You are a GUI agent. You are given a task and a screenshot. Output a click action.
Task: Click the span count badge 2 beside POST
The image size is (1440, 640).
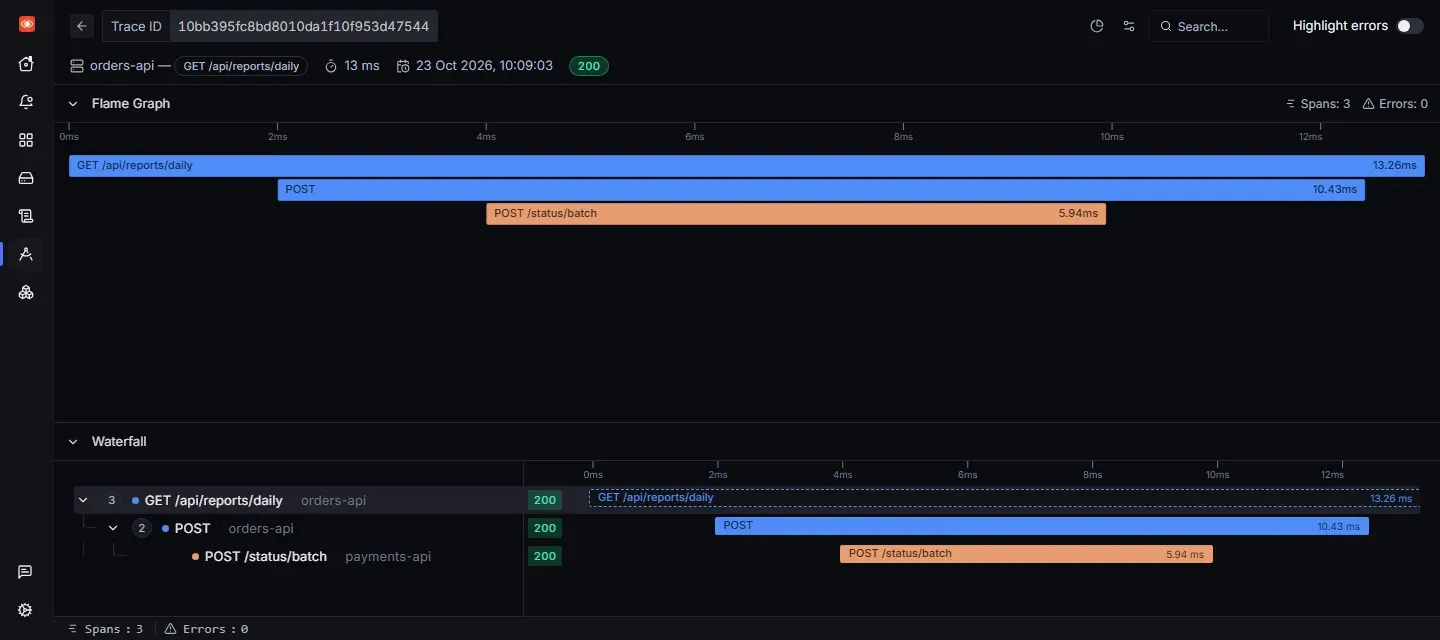click(x=142, y=528)
